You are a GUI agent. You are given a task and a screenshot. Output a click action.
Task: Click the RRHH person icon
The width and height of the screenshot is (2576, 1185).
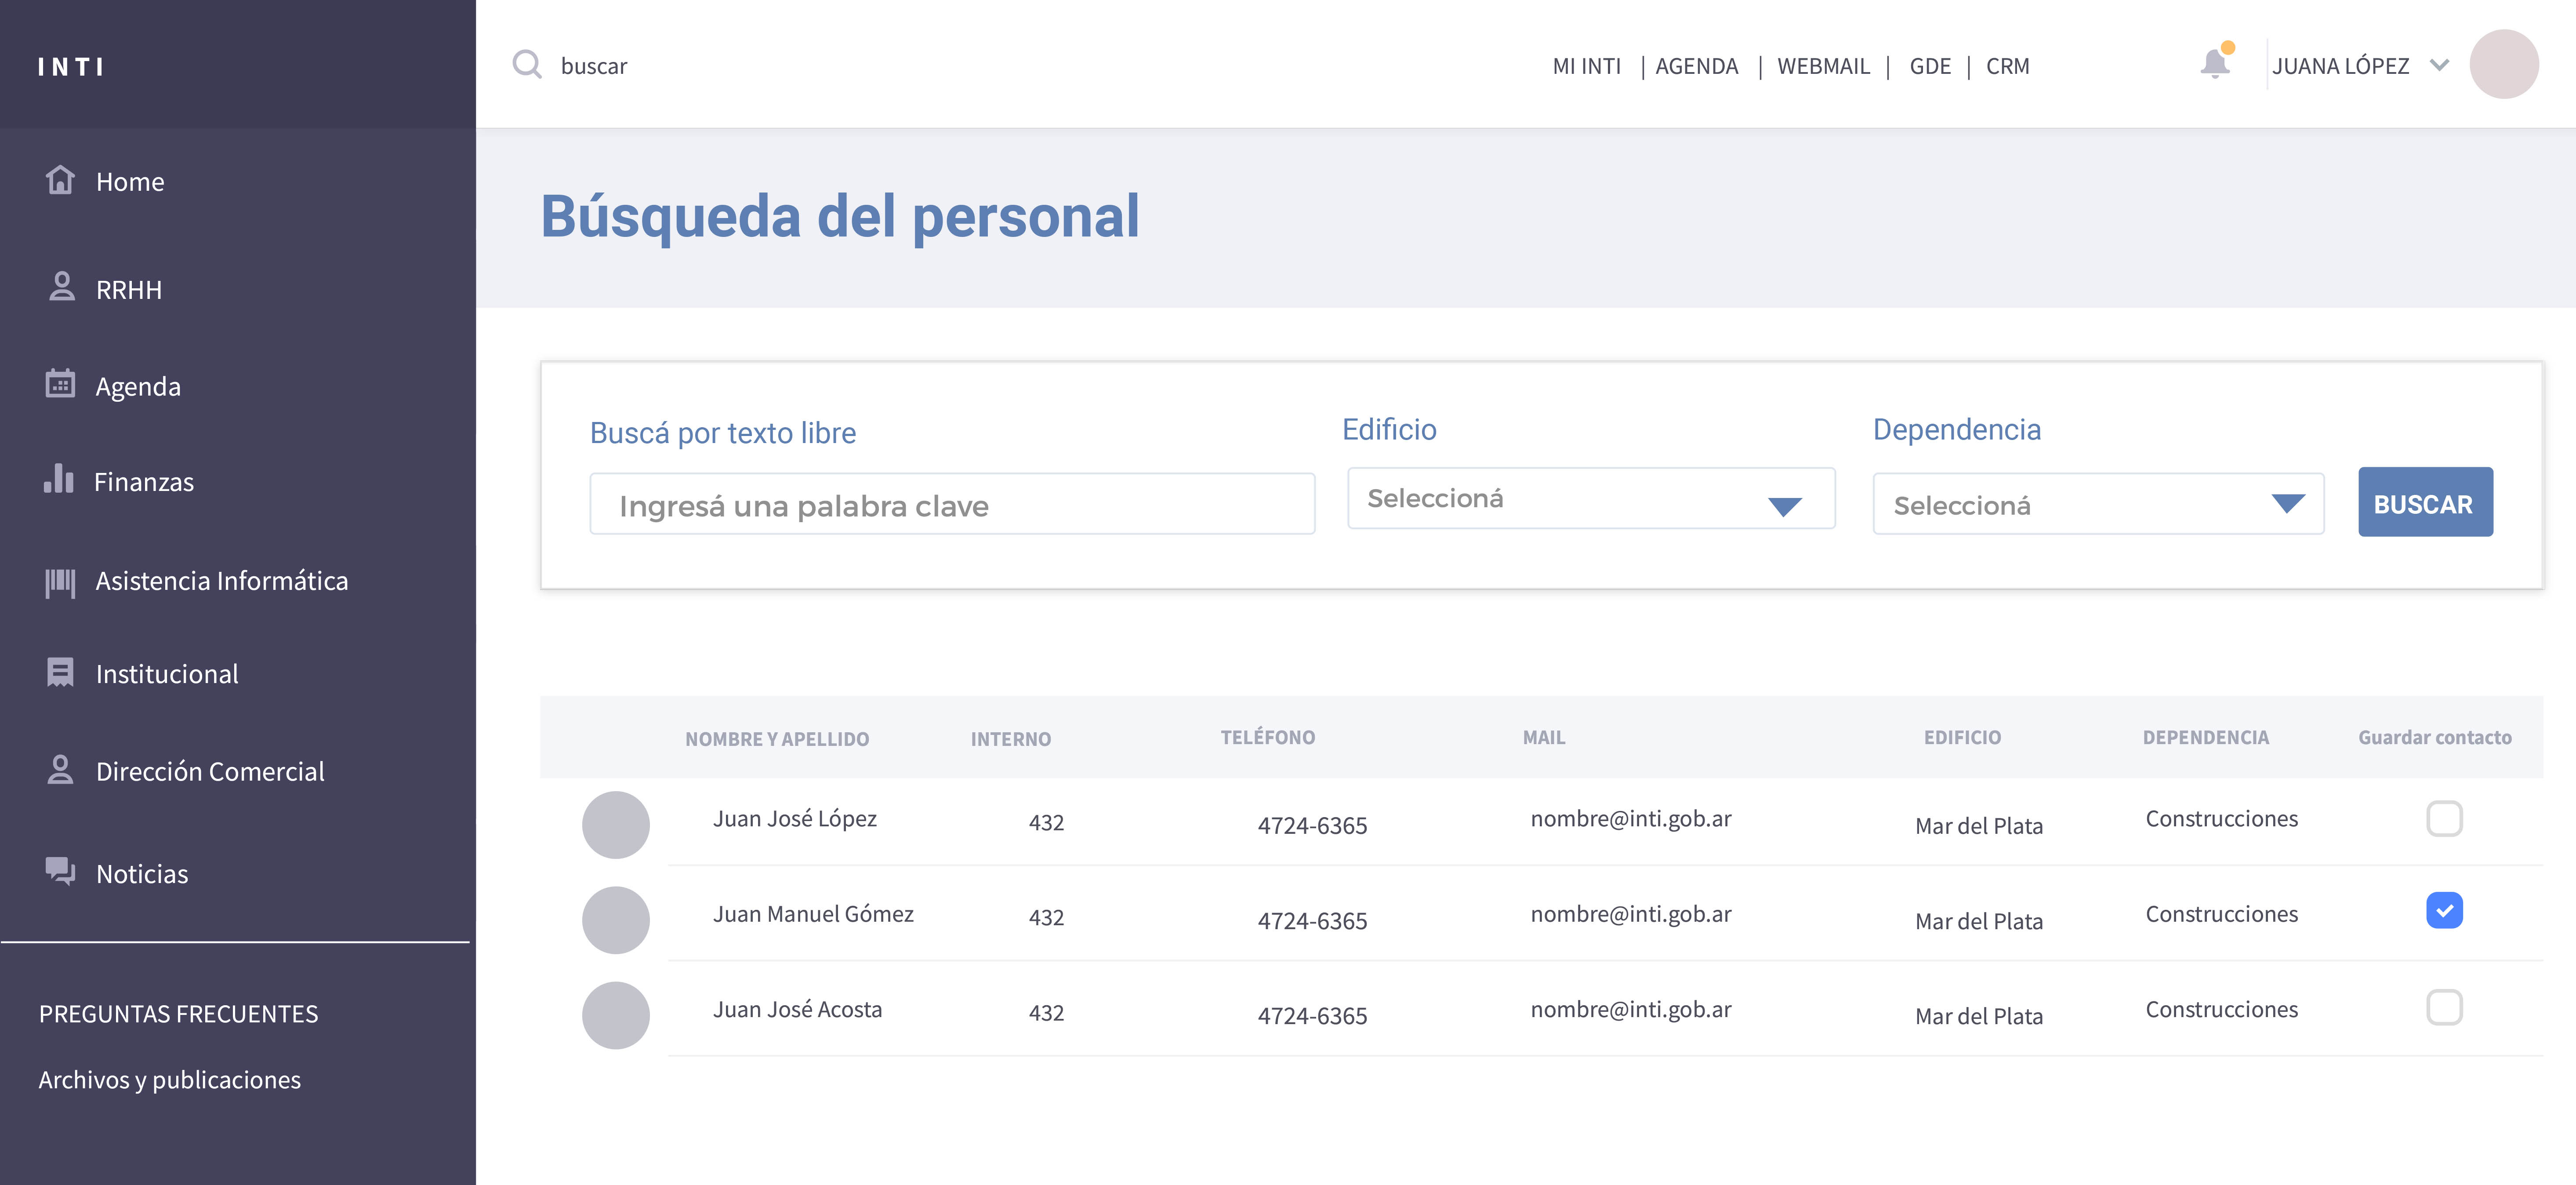pos(61,287)
